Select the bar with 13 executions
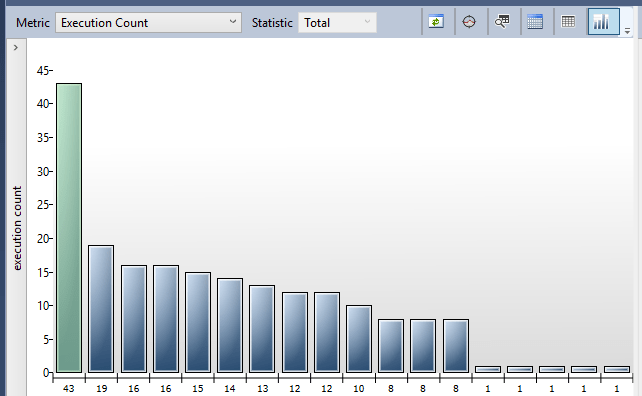 point(262,329)
